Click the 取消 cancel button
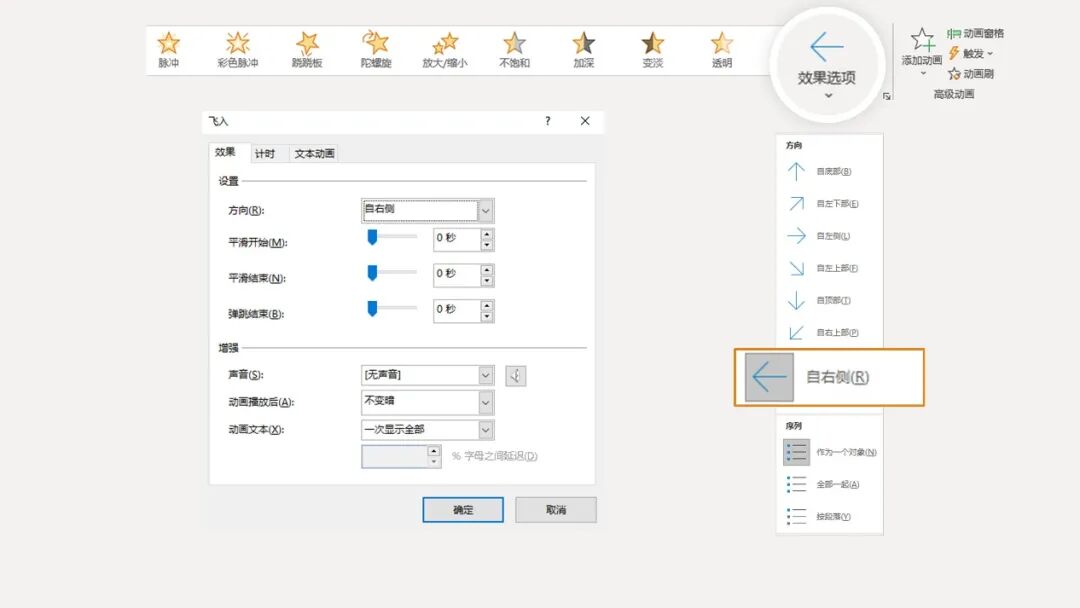This screenshot has height=608, width=1080. tap(556, 510)
